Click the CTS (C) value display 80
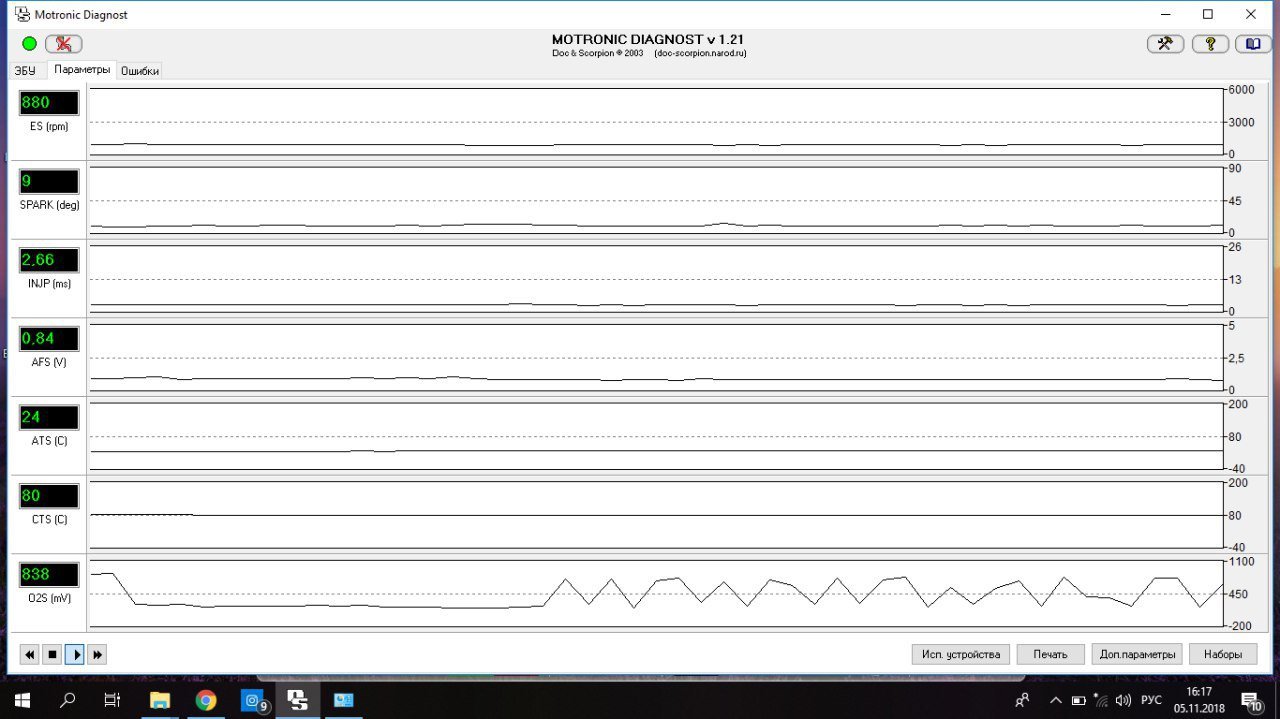This screenshot has width=1280, height=719. 49,496
